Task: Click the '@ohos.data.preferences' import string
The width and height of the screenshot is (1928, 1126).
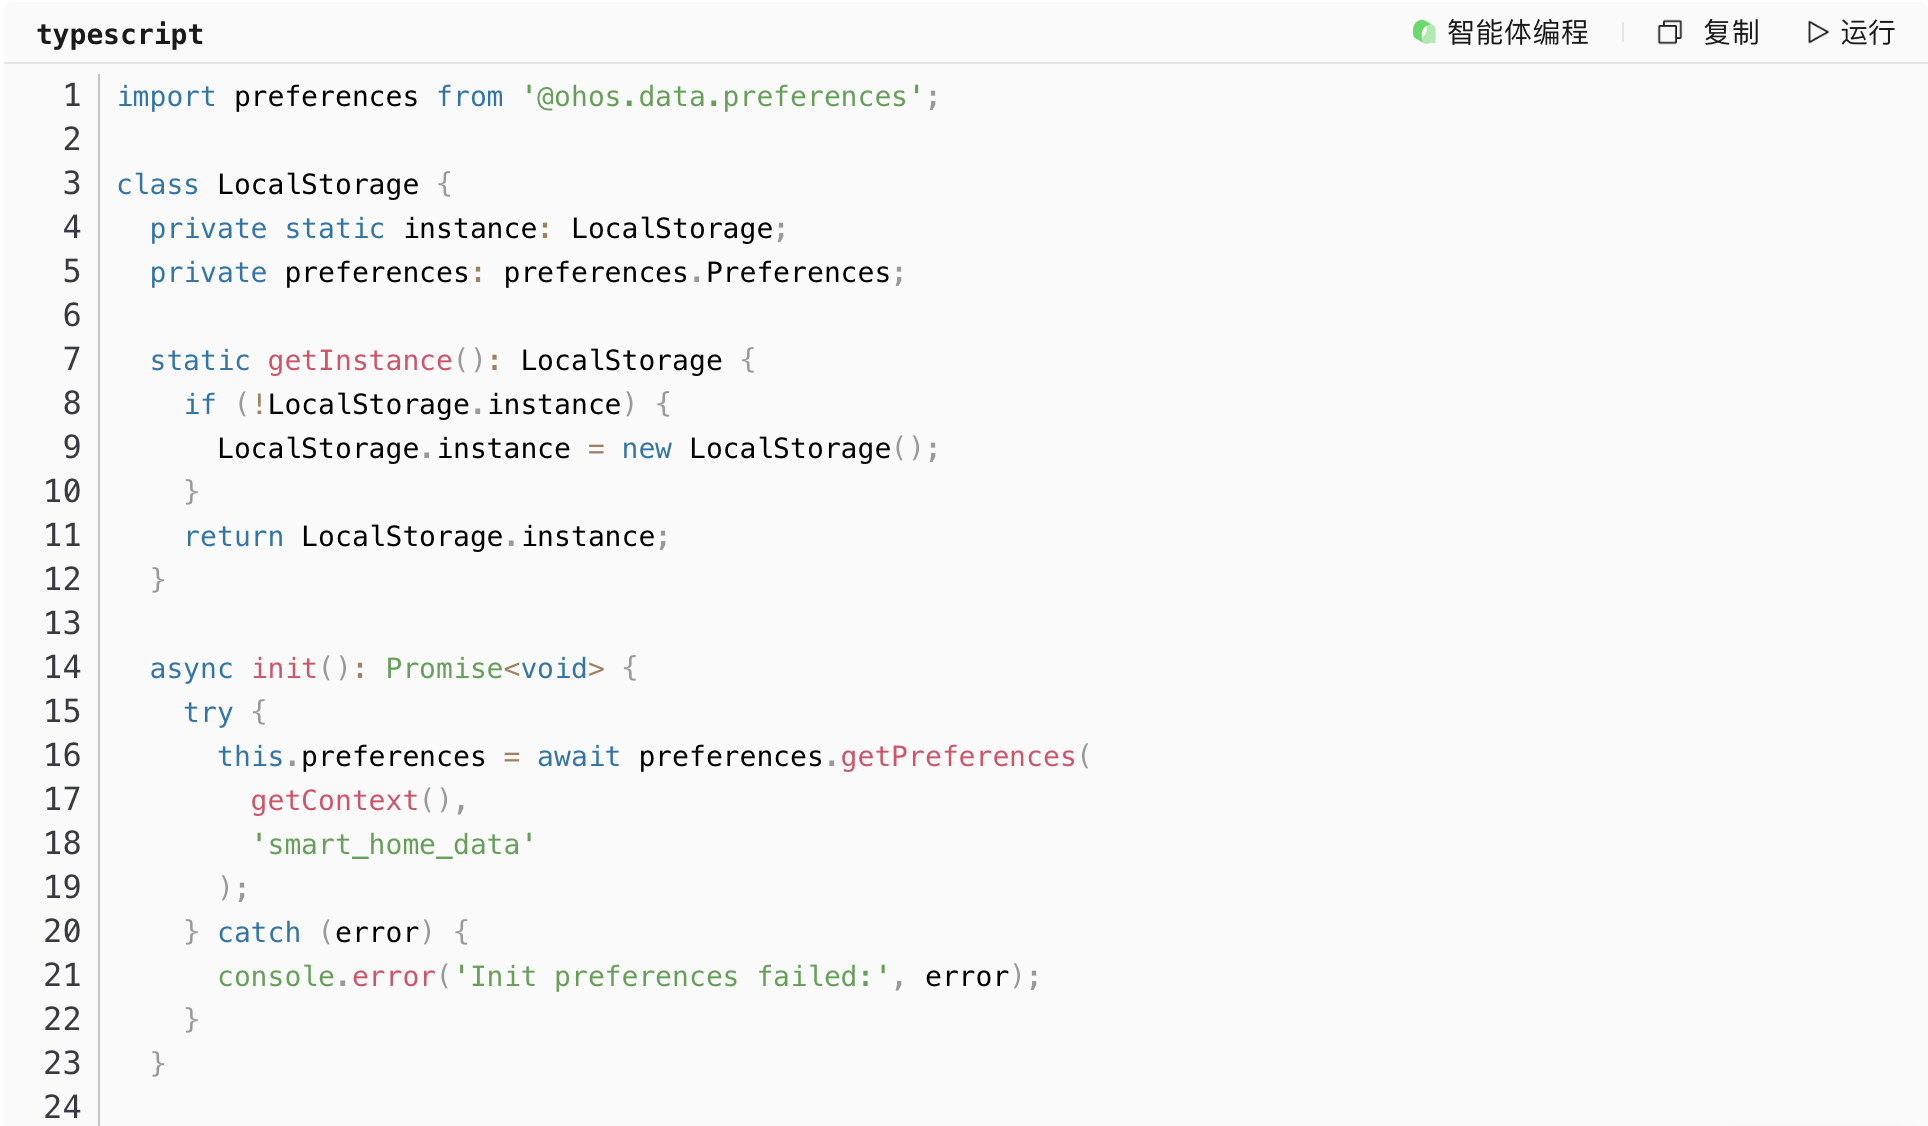Action: click(721, 97)
